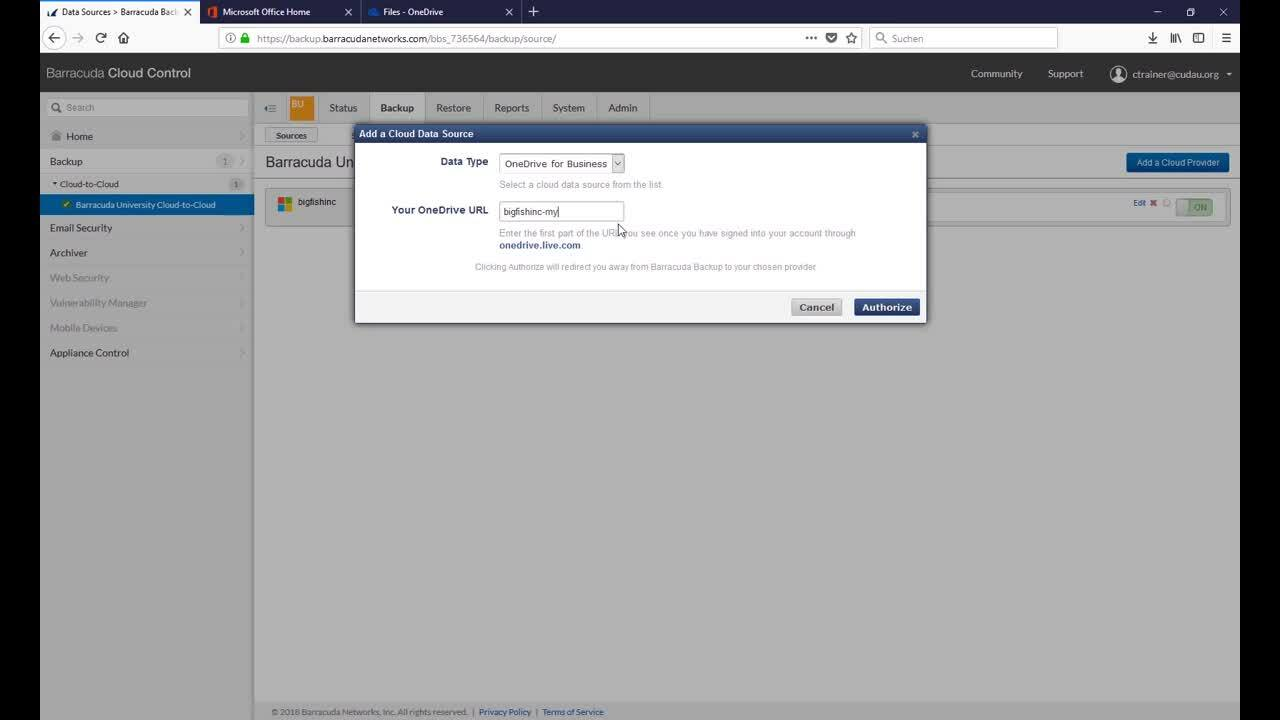Screen dimensions: 1280x720
Task: Open the Status tab
Action: click(343, 108)
